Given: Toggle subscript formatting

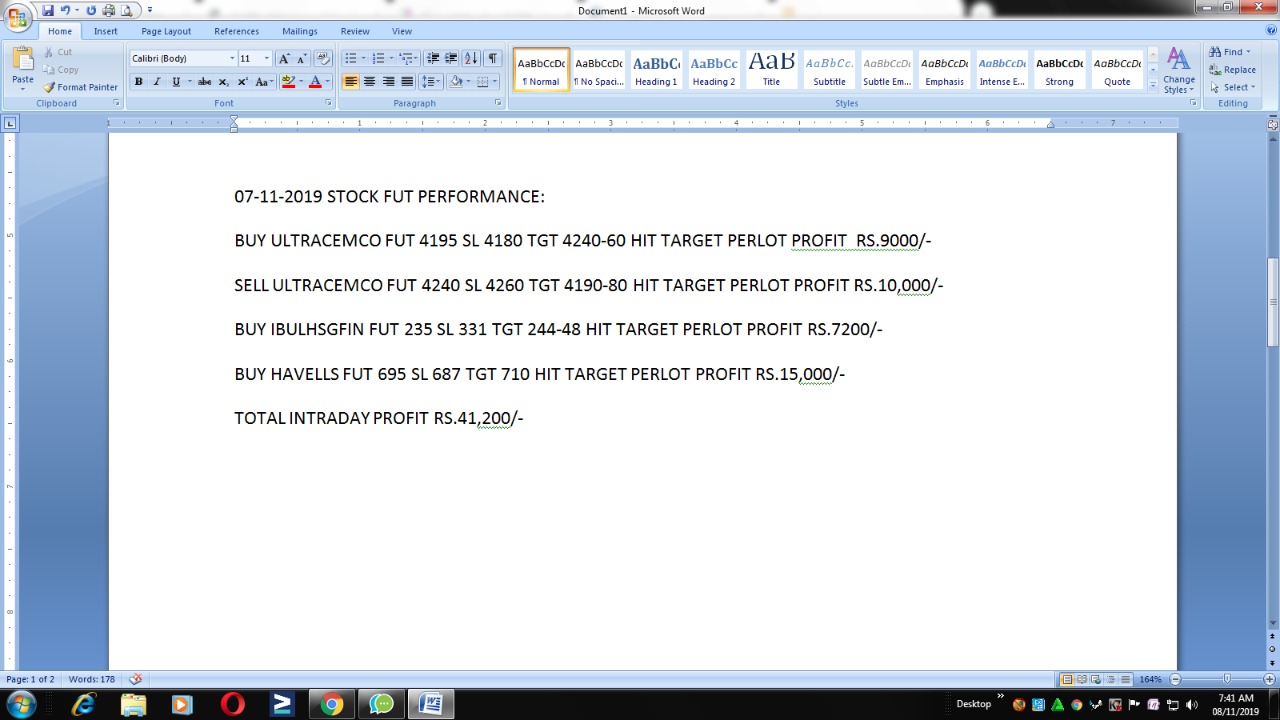Looking at the screenshot, I should click(x=223, y=82).
